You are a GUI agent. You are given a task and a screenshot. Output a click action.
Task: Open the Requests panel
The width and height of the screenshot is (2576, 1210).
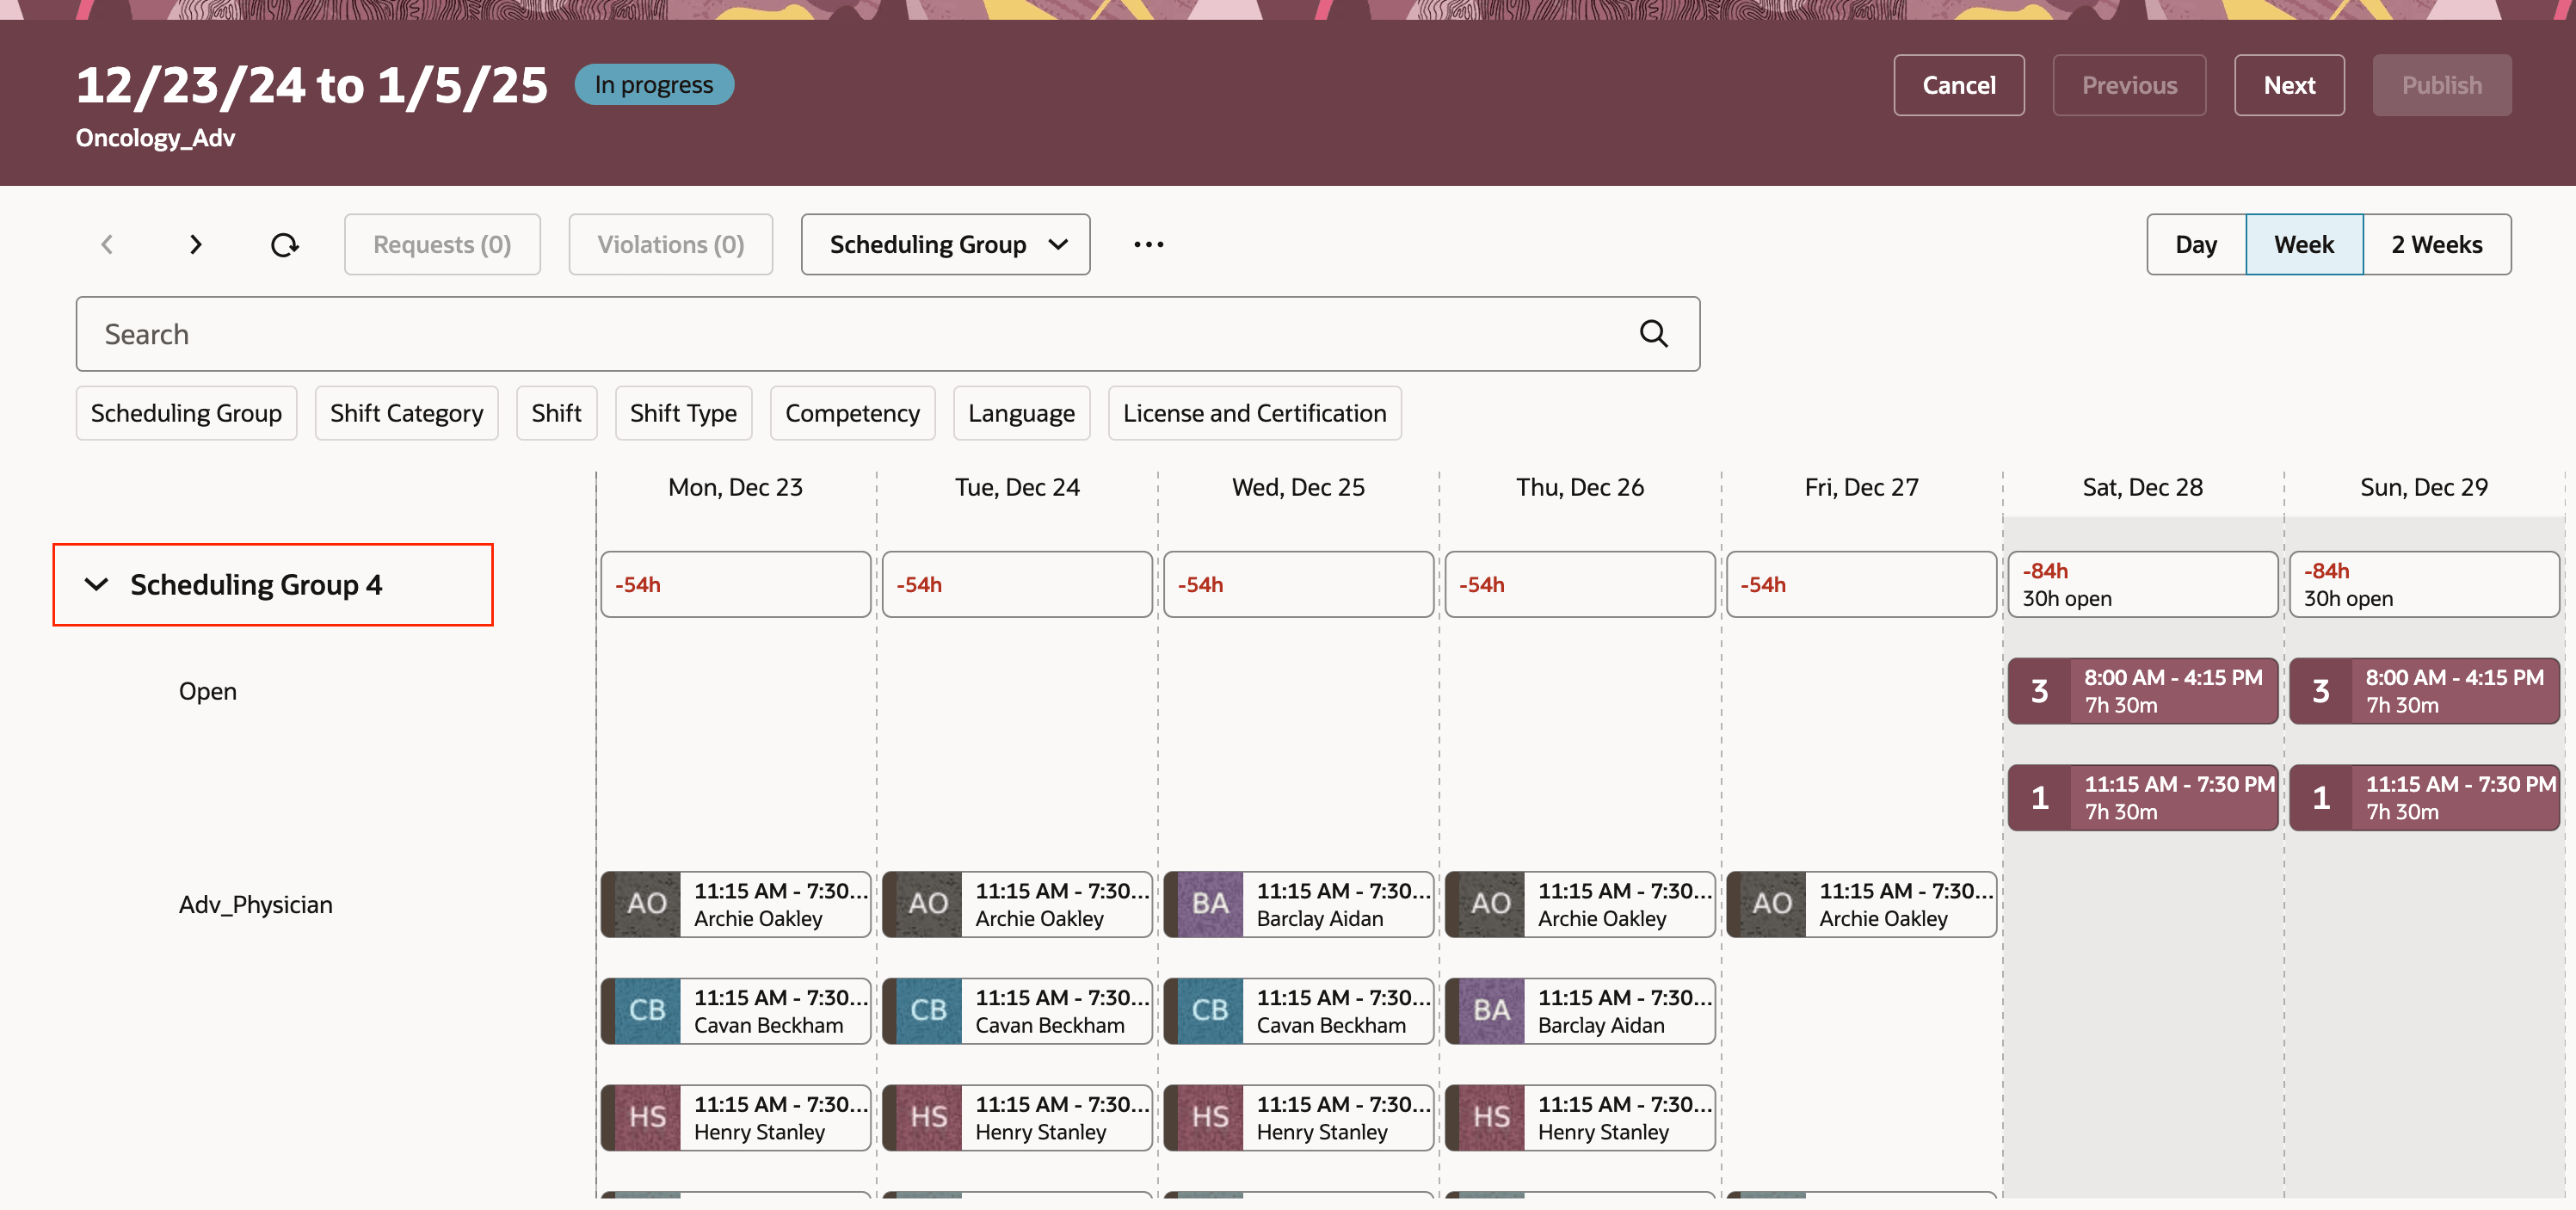[x=442, y=244]
